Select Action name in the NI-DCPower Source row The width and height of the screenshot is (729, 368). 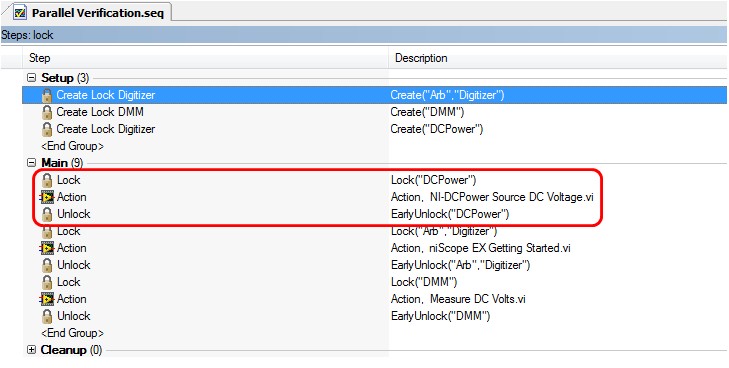pos(72,197)
